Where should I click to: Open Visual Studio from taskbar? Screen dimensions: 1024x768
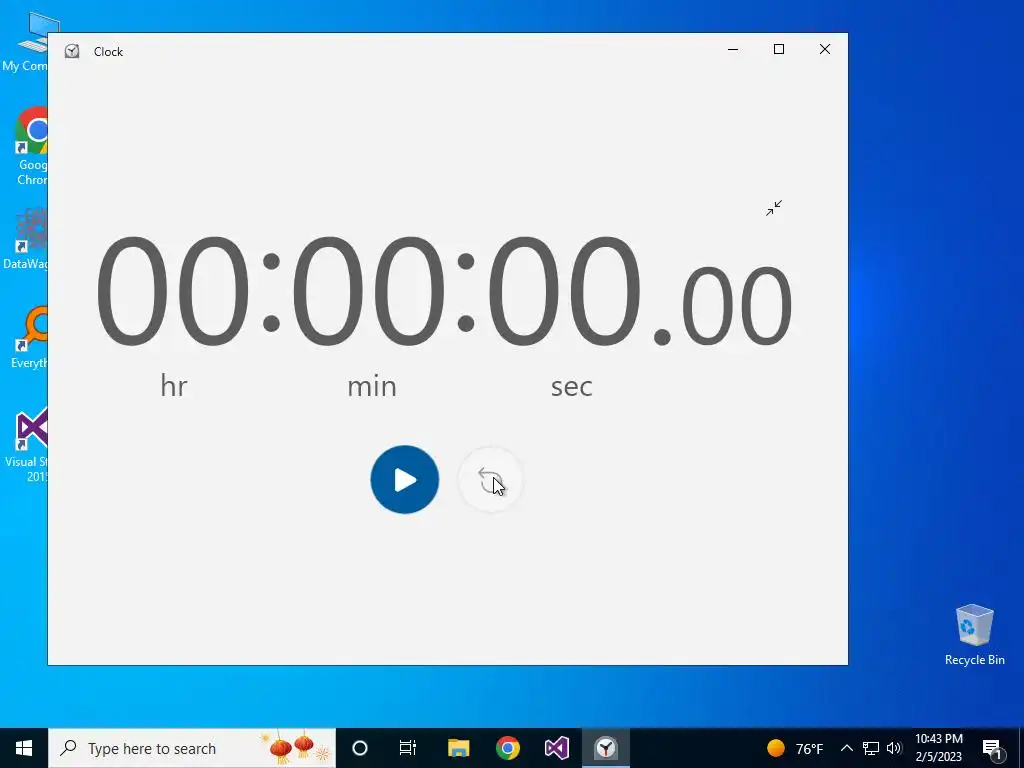pyautogui.click(x=556, y=748)
